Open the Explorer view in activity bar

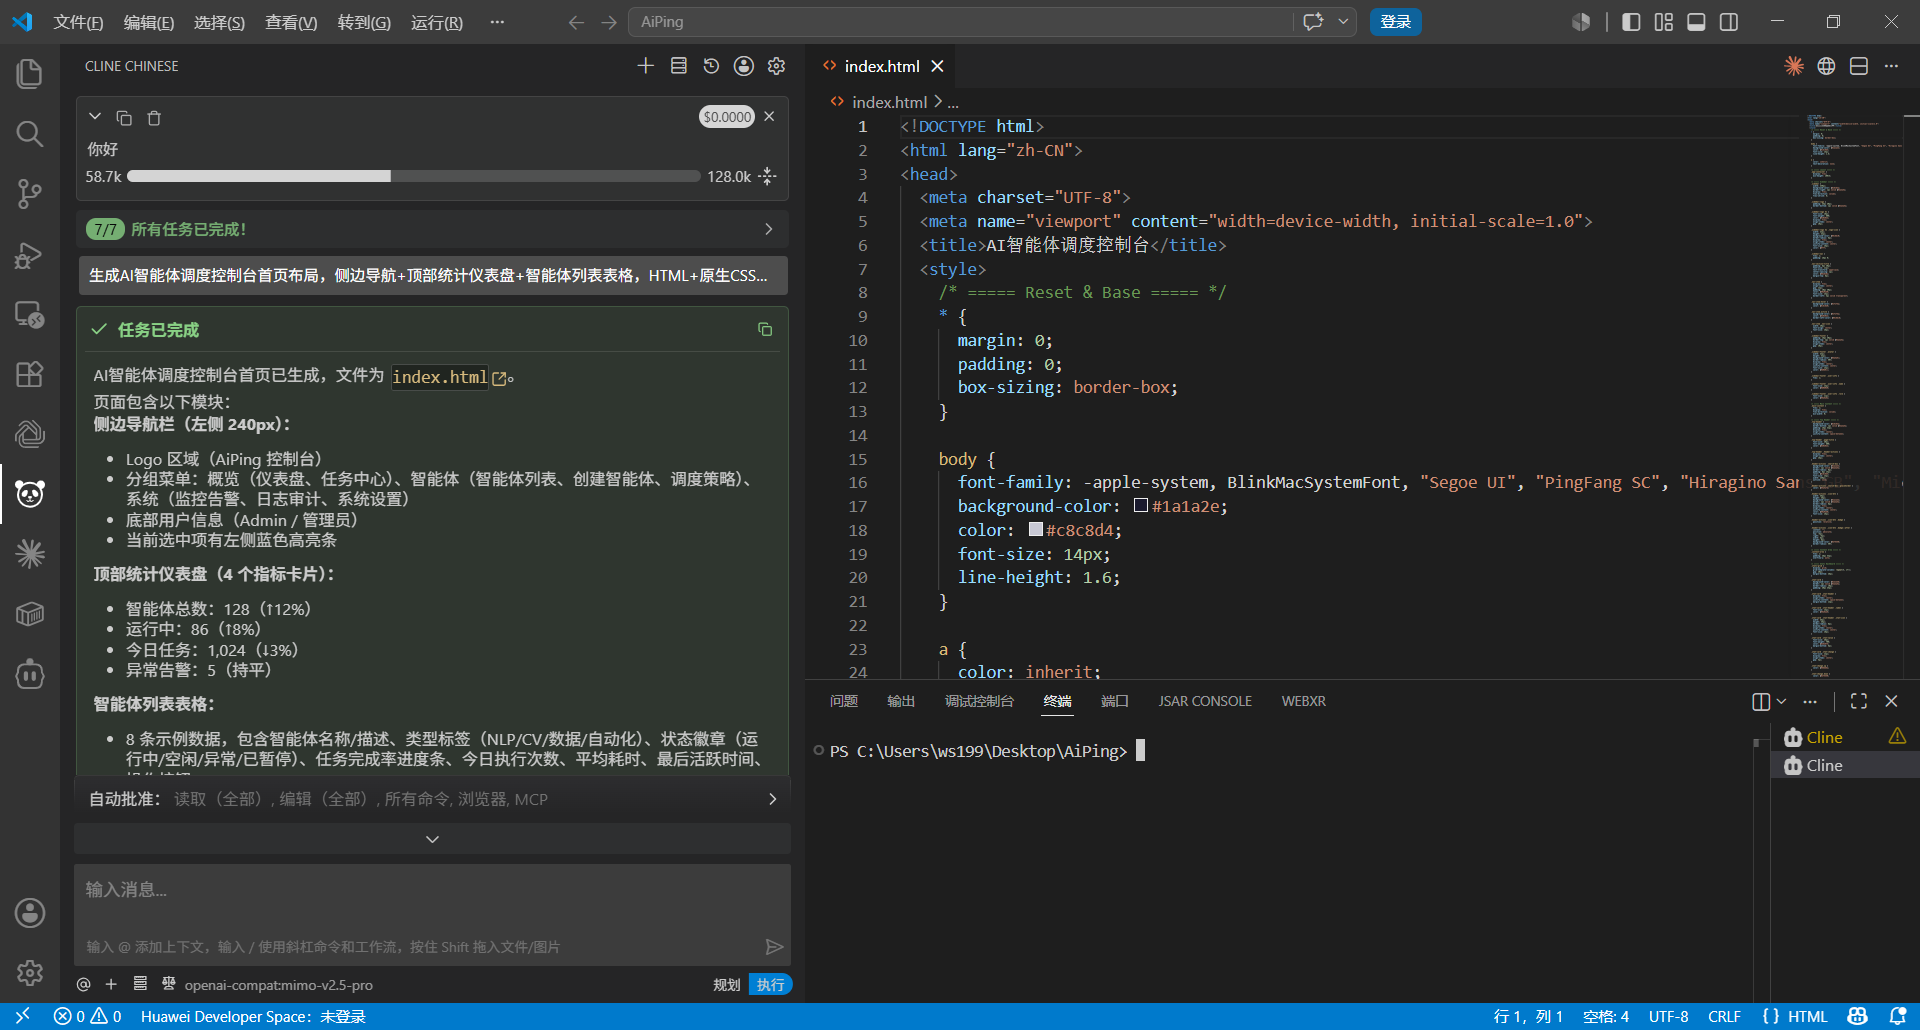tap(30, 74)
